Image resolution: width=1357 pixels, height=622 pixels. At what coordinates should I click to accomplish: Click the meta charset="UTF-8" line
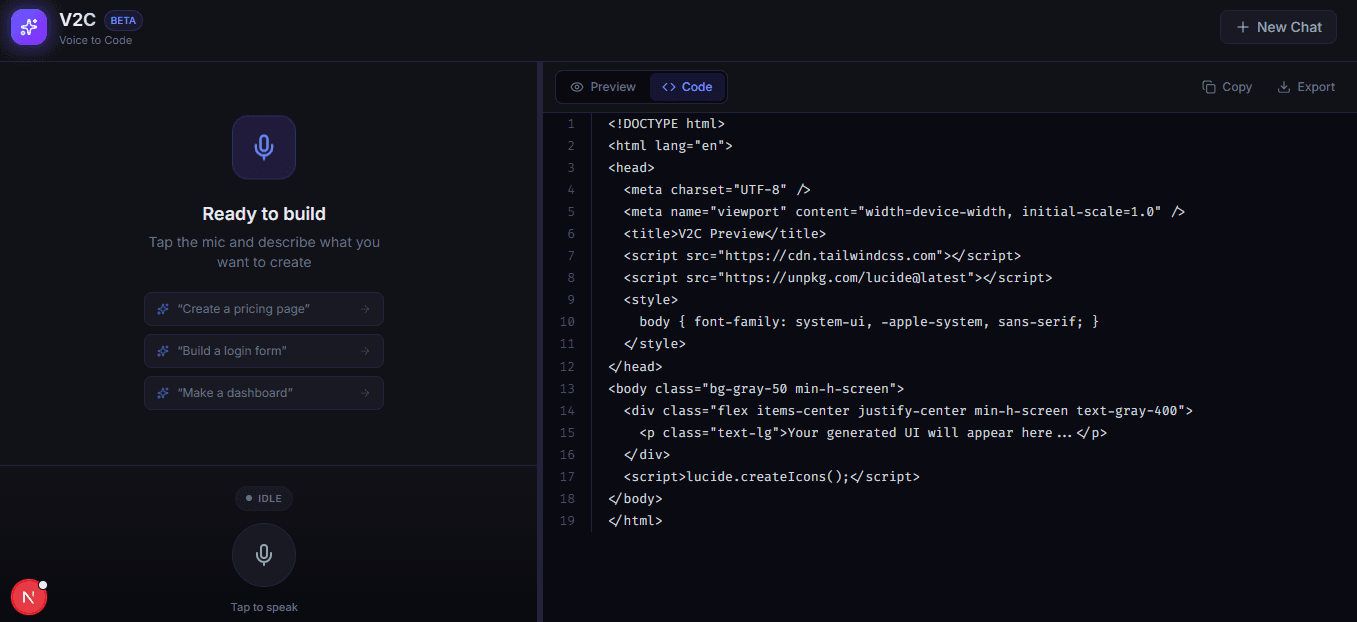coord(717,190)
